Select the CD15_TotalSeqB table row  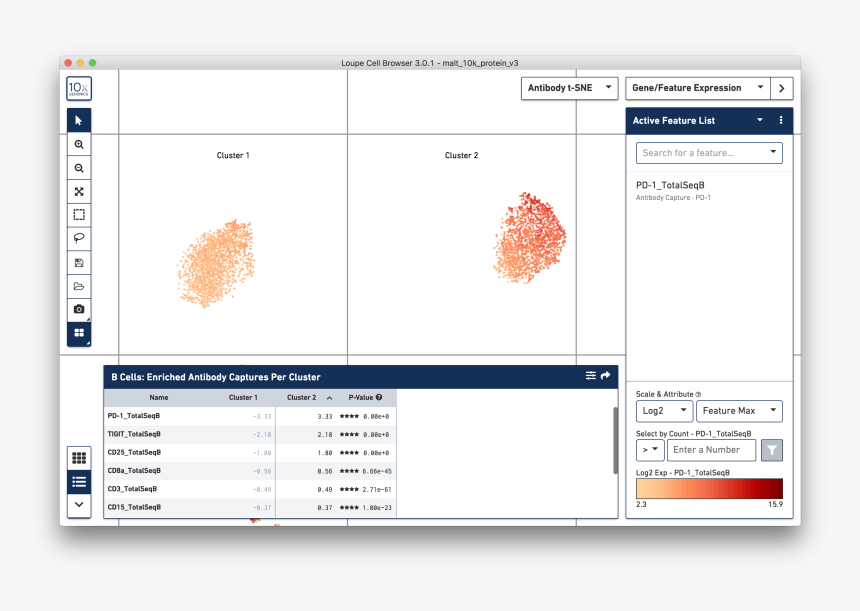point(250,507)
